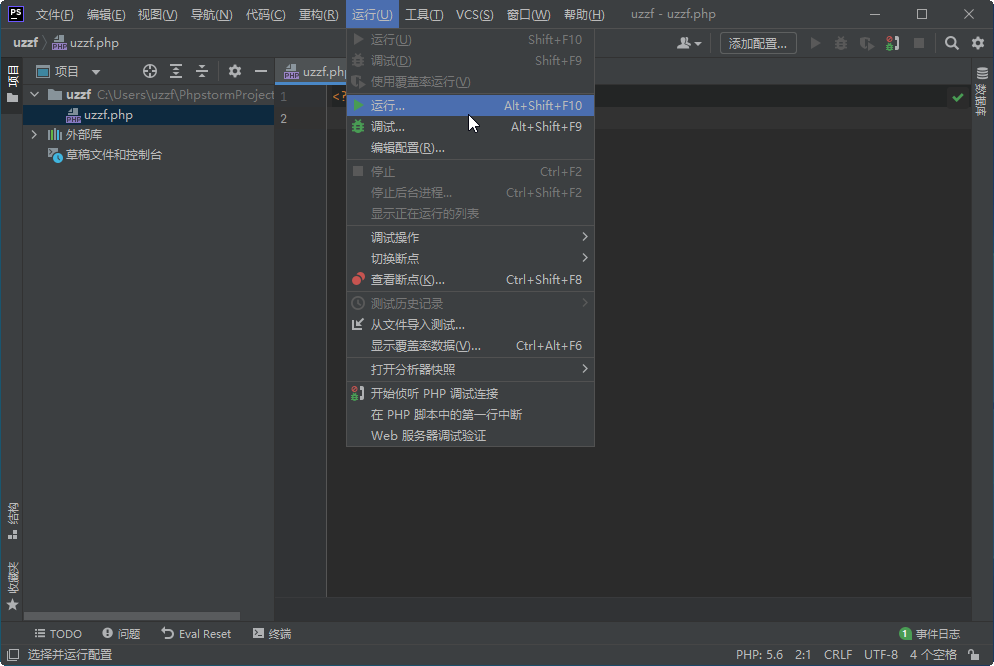Screen dimensions: 994x666
Task: Click UTF-8 encoding in status bar
Action: 881,655
